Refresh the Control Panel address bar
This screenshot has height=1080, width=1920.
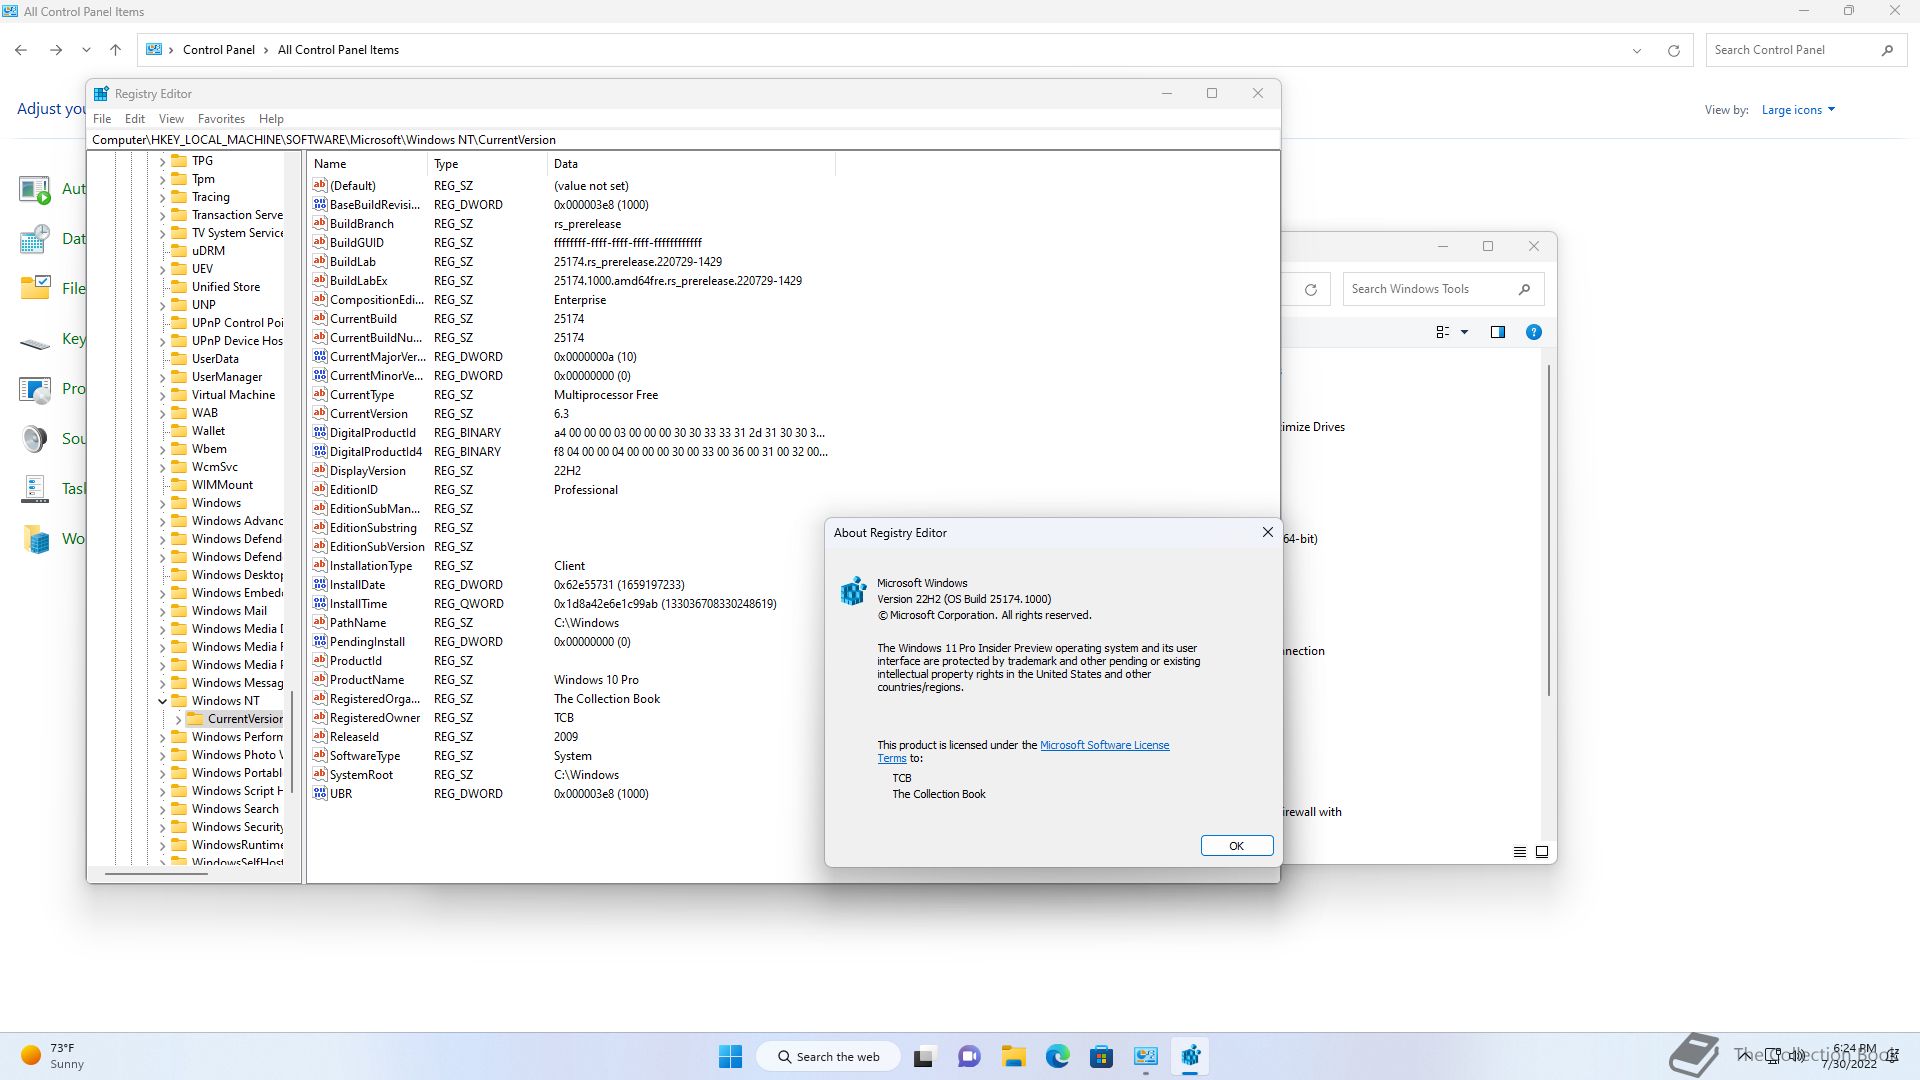[x=1673, y=50]
